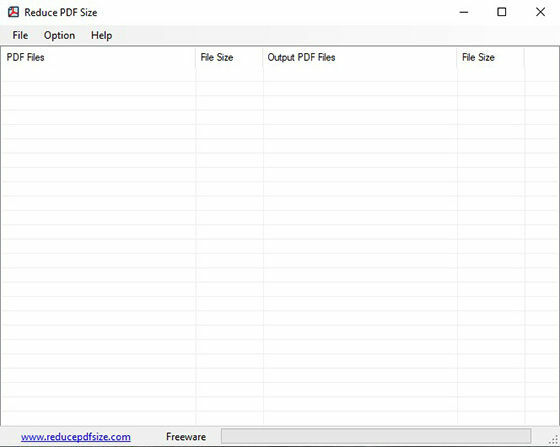Minimize the Reduce PDF Size window
This screenshot has width=560, height=447.
[x=464, y=12]
